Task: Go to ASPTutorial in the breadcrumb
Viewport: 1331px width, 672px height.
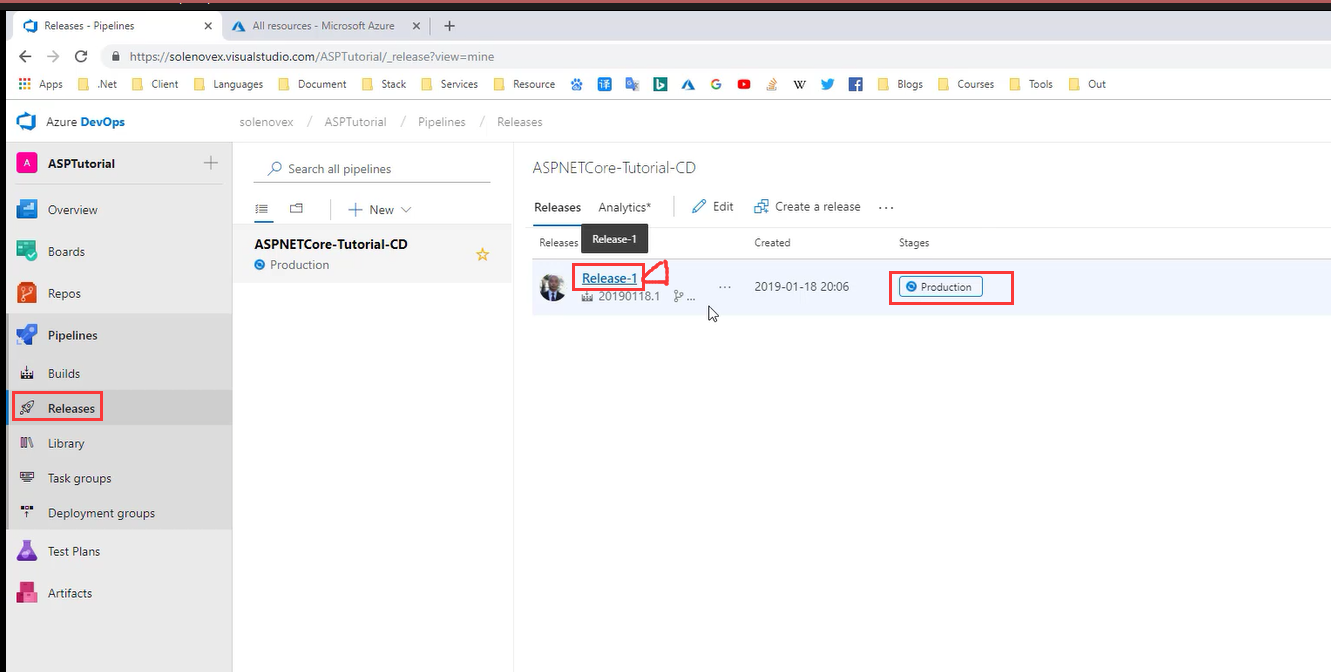Action: click(355, 122)
